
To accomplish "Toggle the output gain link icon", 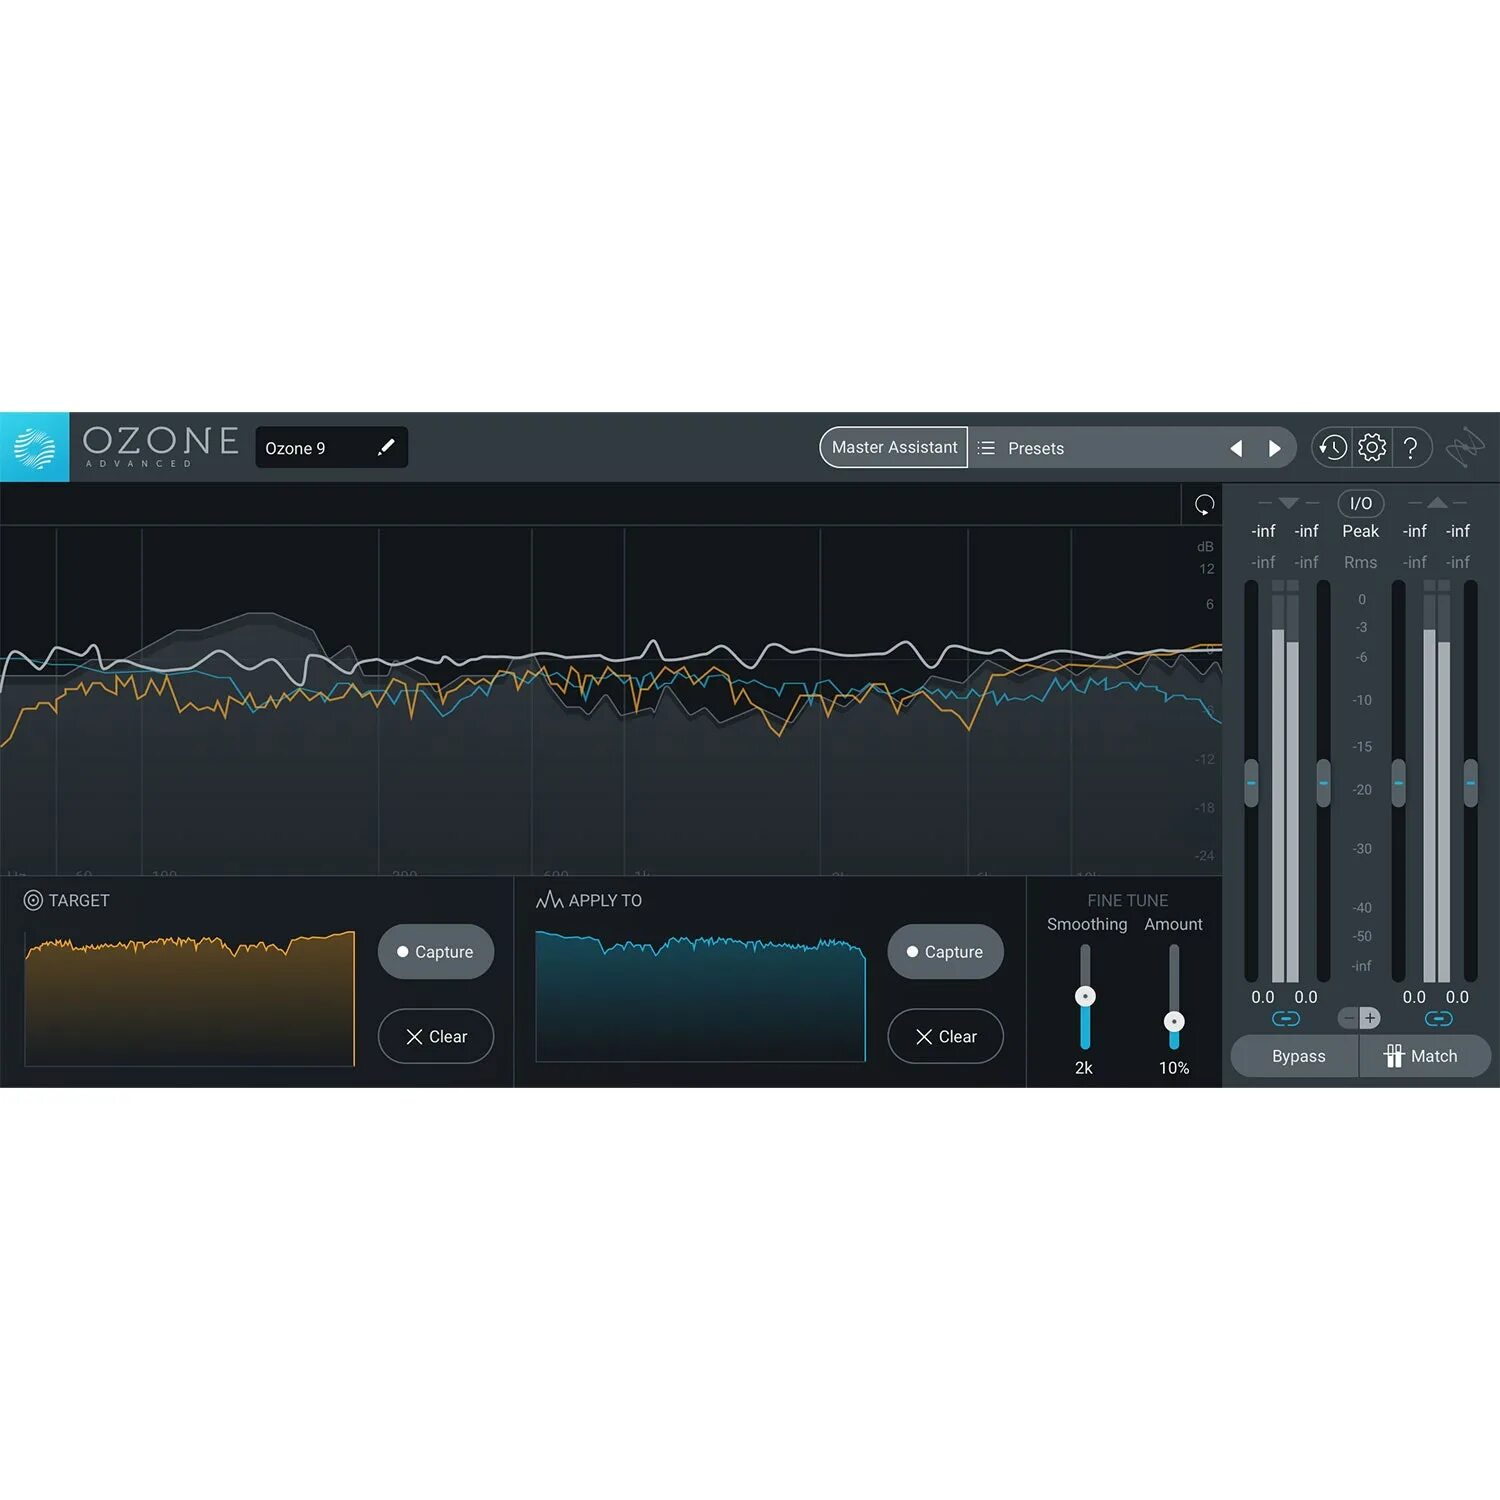I will 1438,1019.
